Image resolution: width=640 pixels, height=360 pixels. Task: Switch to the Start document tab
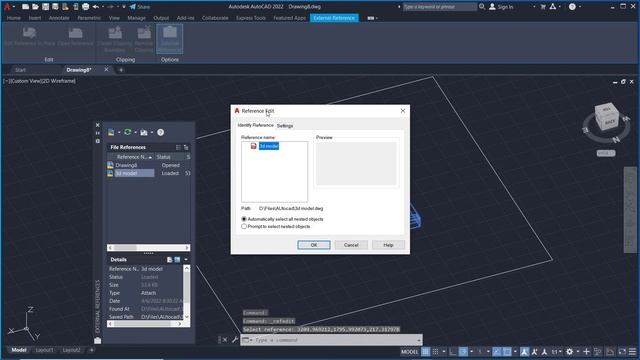[x=20, y=70]
